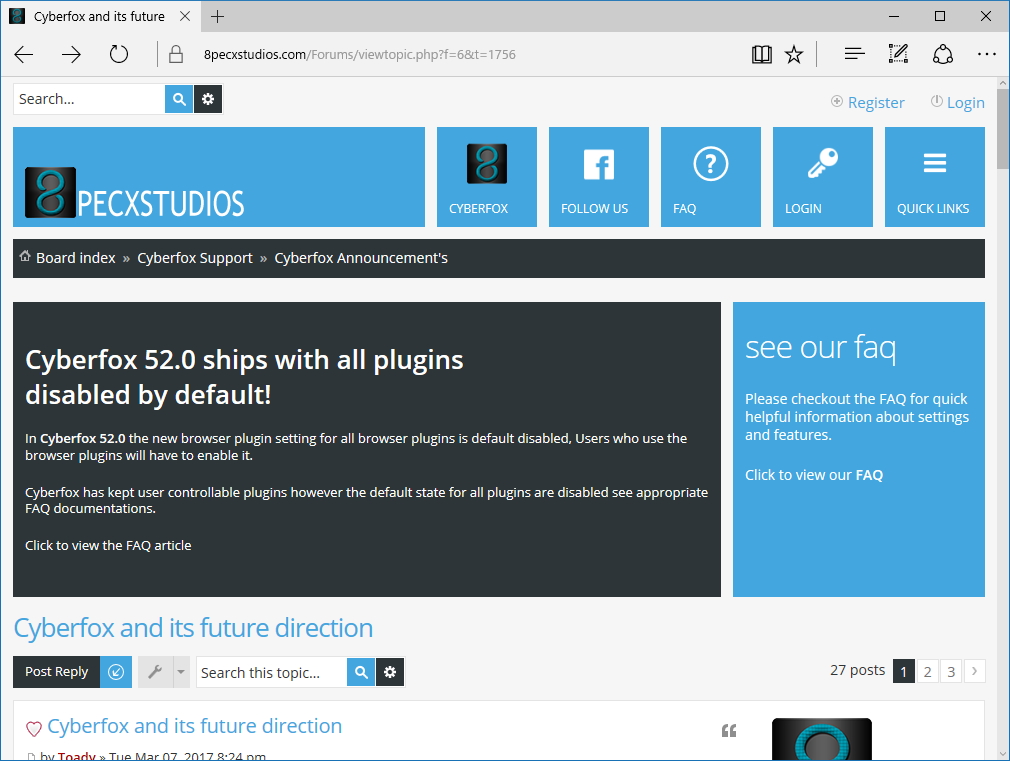Click the 8pecxstudios logo banner
Image resolution: width=1010 pixels, height=761 pixels.
219,177
